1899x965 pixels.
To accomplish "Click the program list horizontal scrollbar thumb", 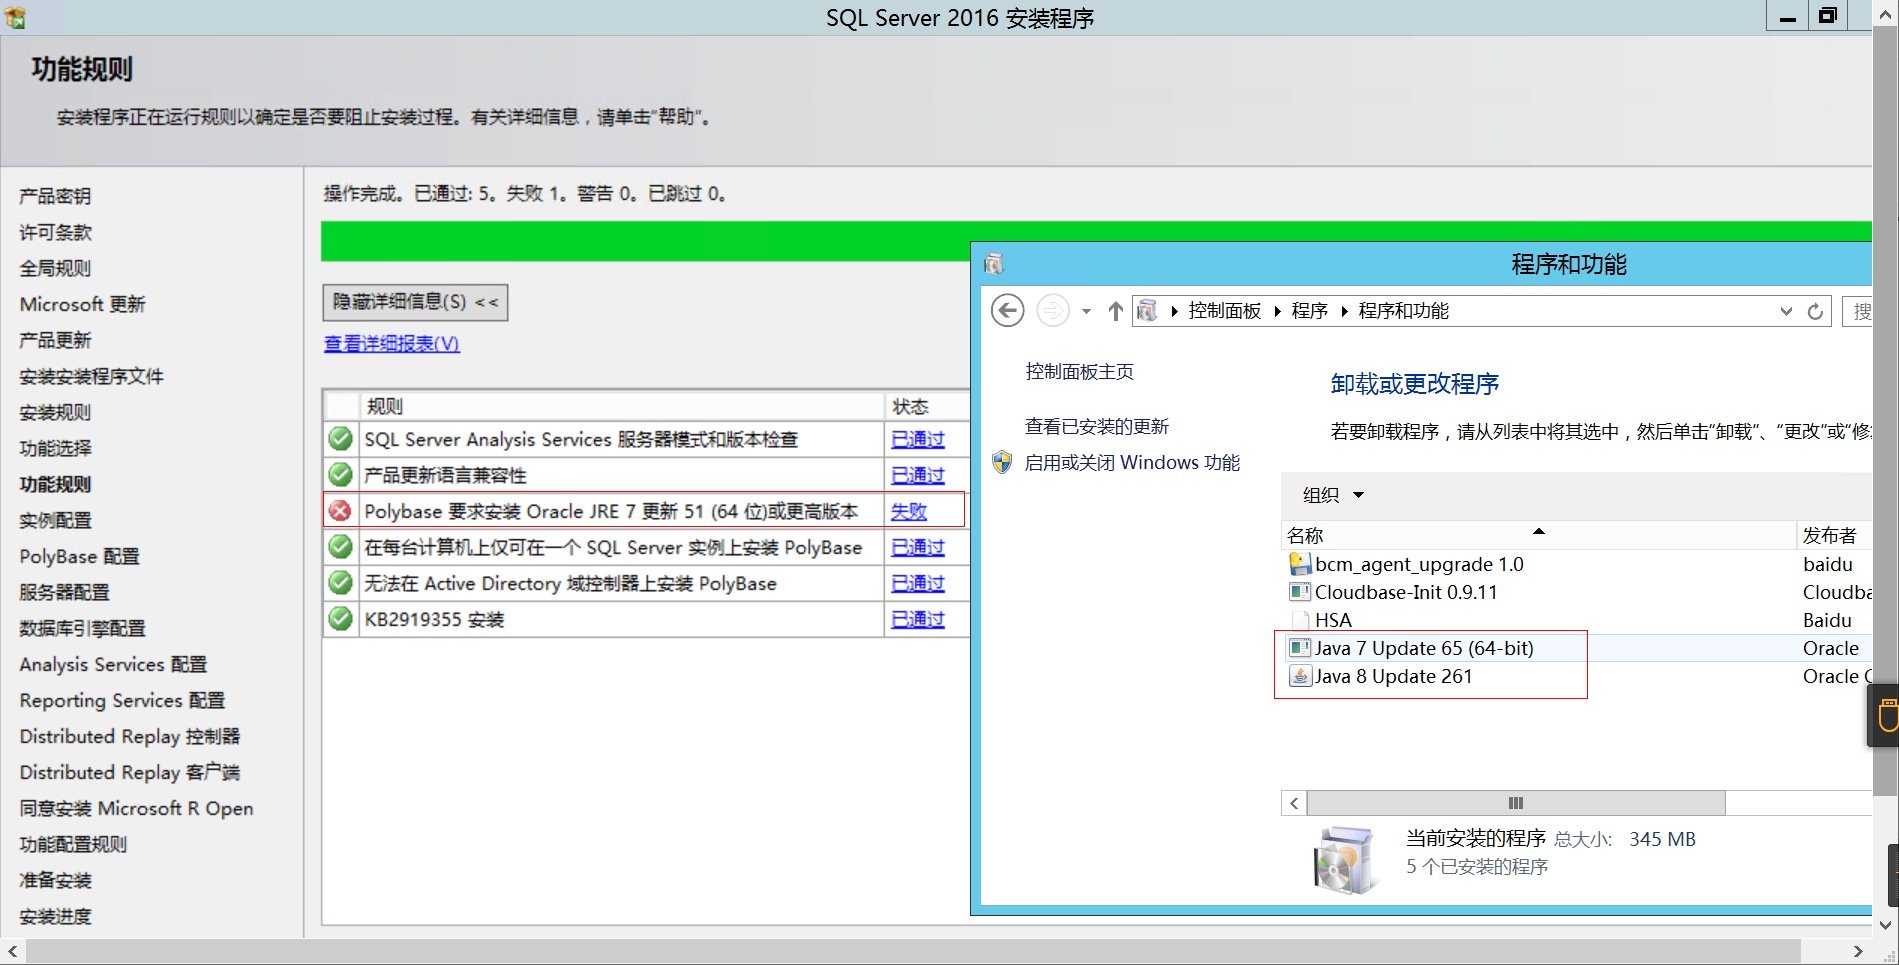I will coord(1516,803).
